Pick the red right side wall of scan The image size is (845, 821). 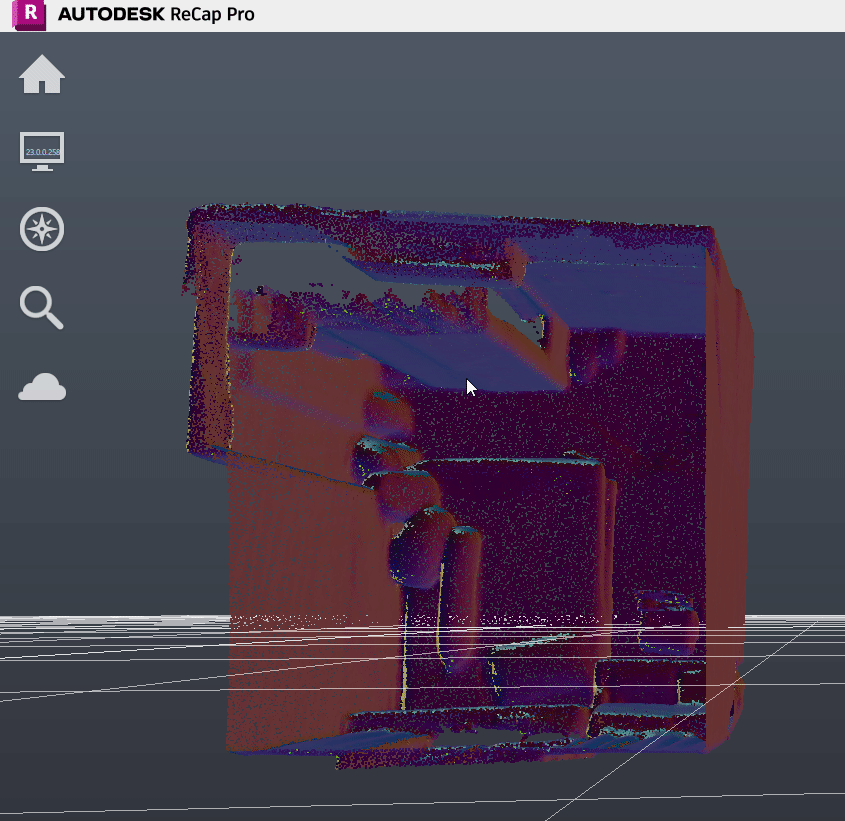tap(725, 450)
